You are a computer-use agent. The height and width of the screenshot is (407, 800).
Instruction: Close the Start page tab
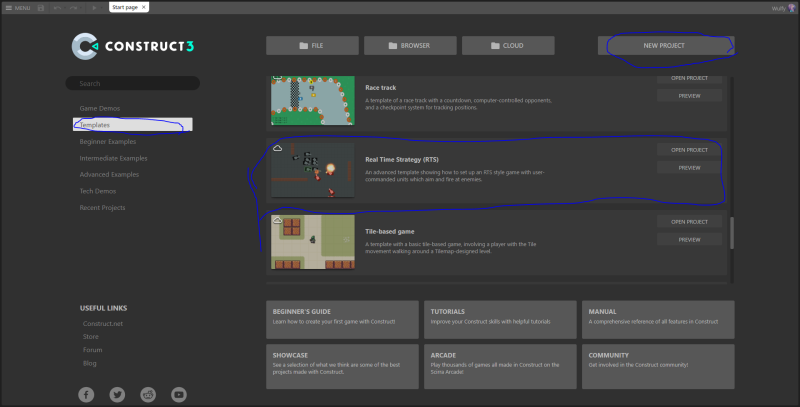pos(144,7)
